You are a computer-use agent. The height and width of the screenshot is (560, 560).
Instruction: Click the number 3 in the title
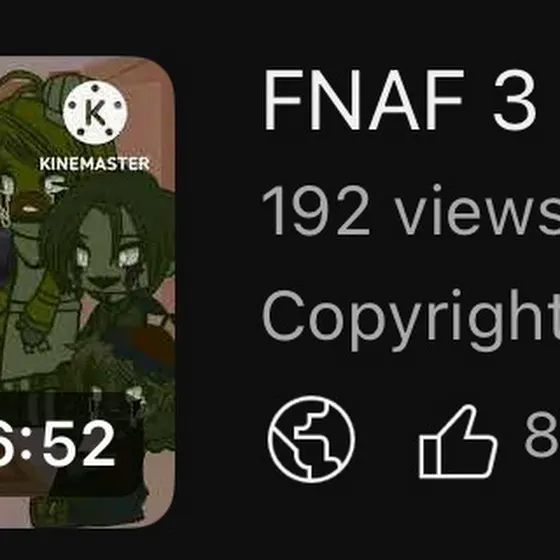coord(515,100)
